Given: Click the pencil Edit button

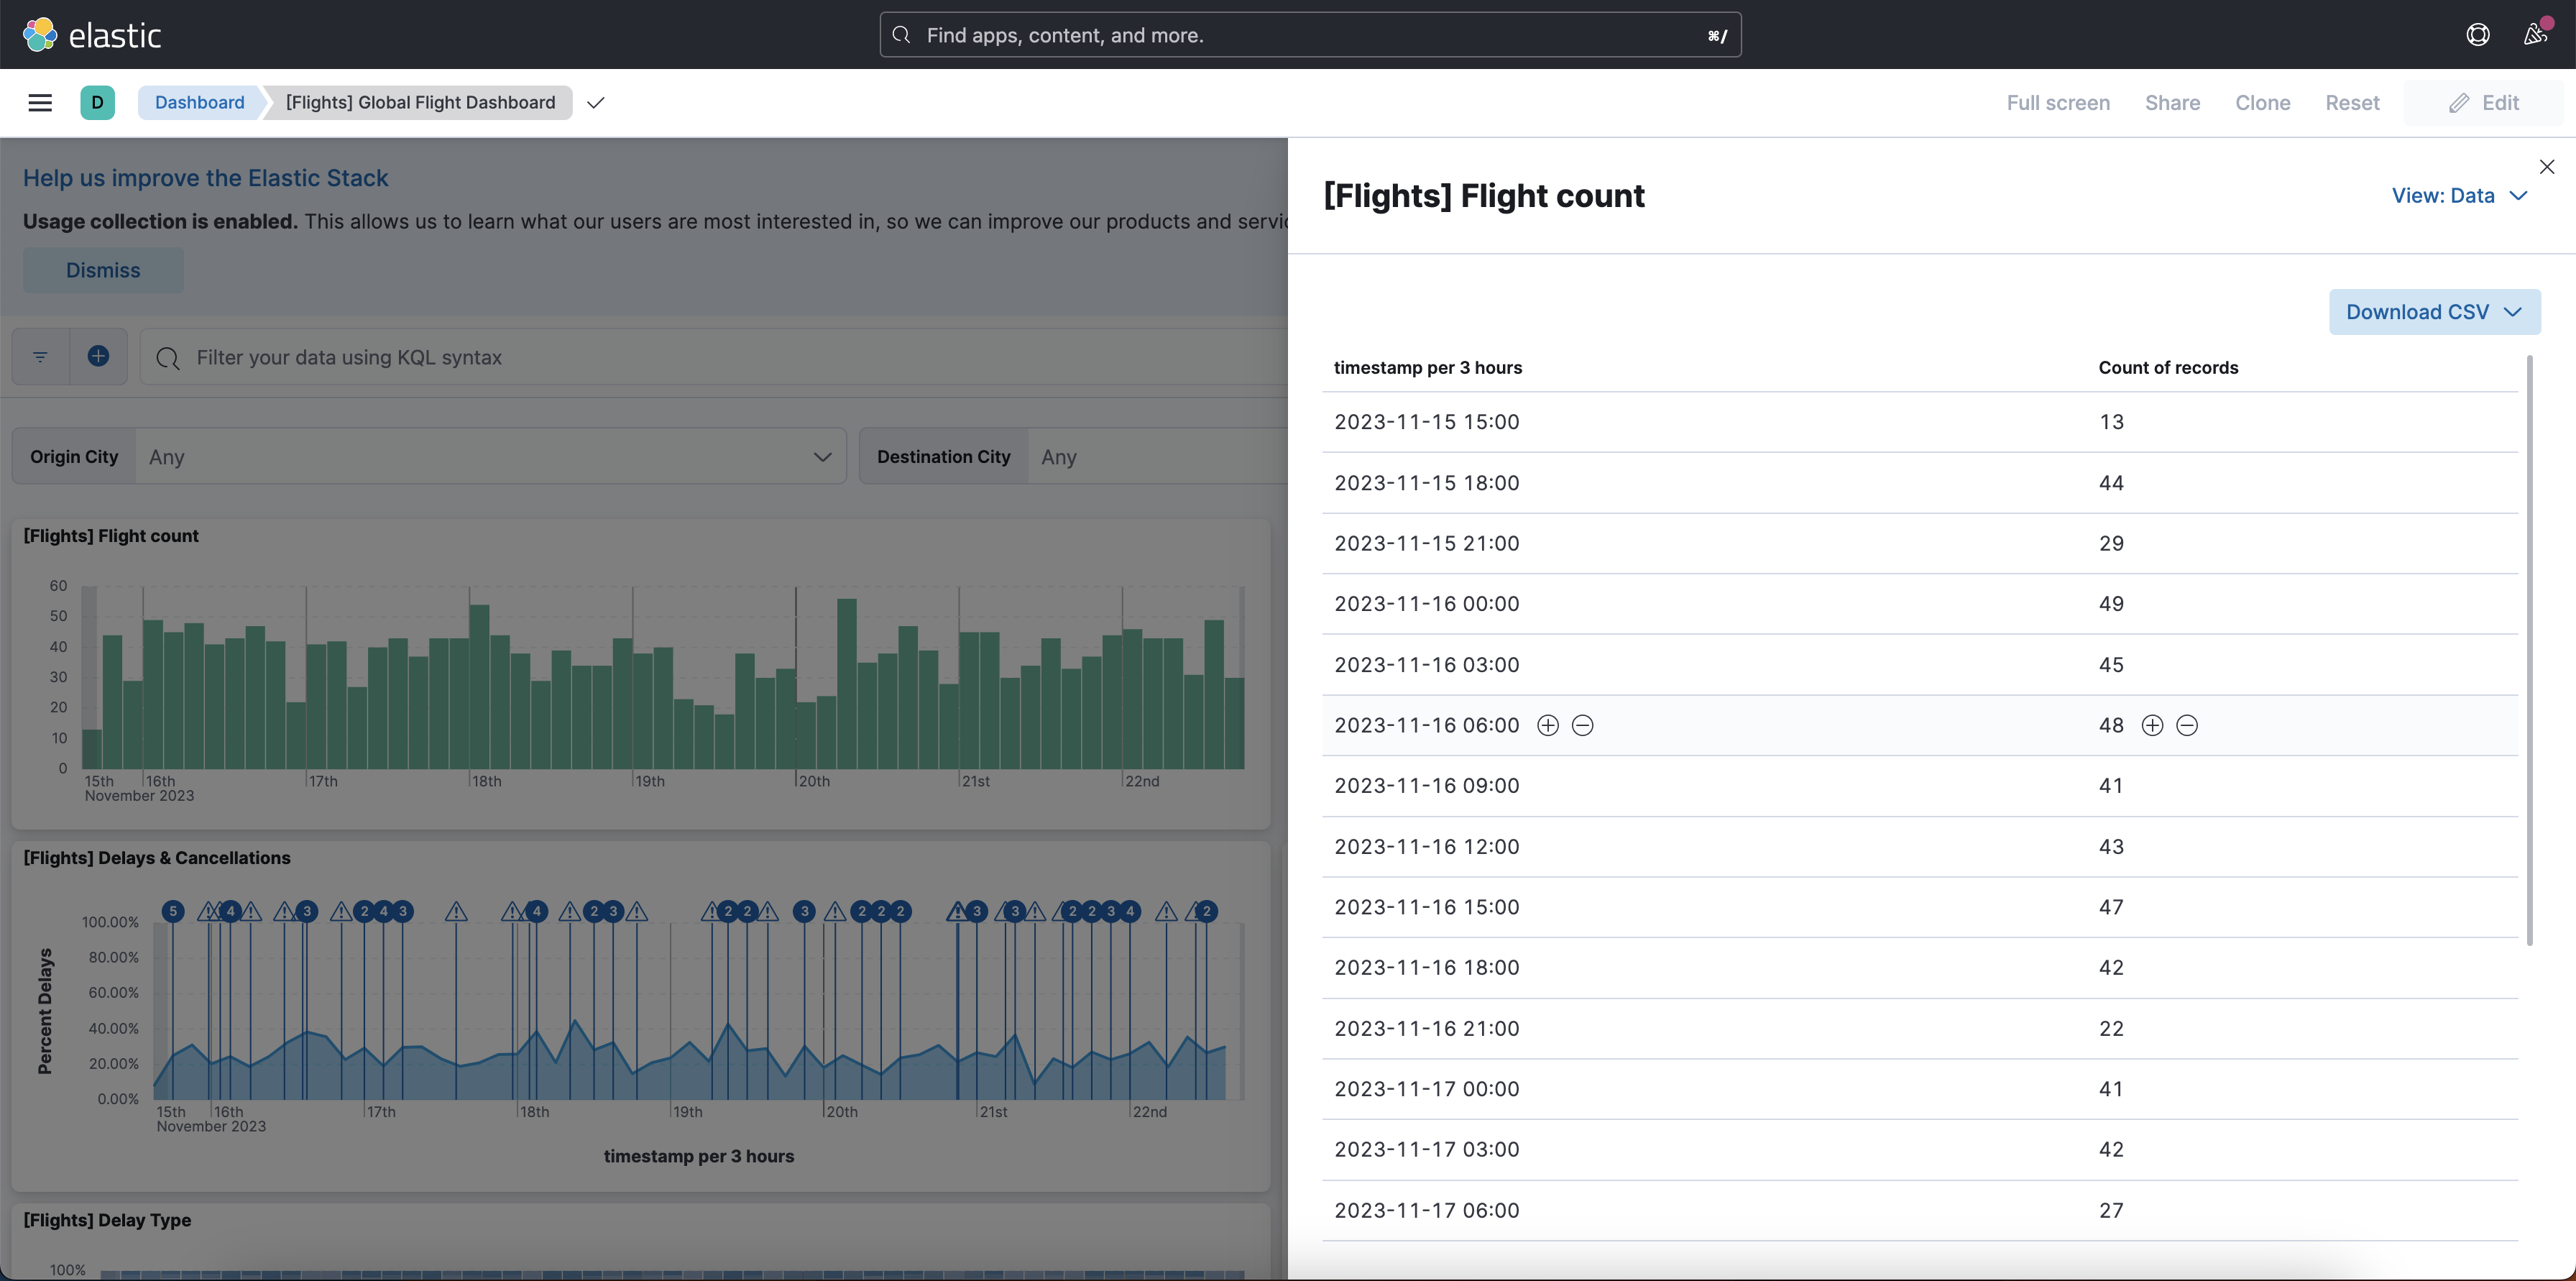Looking at the screenshot, I should coord(2484,103).
